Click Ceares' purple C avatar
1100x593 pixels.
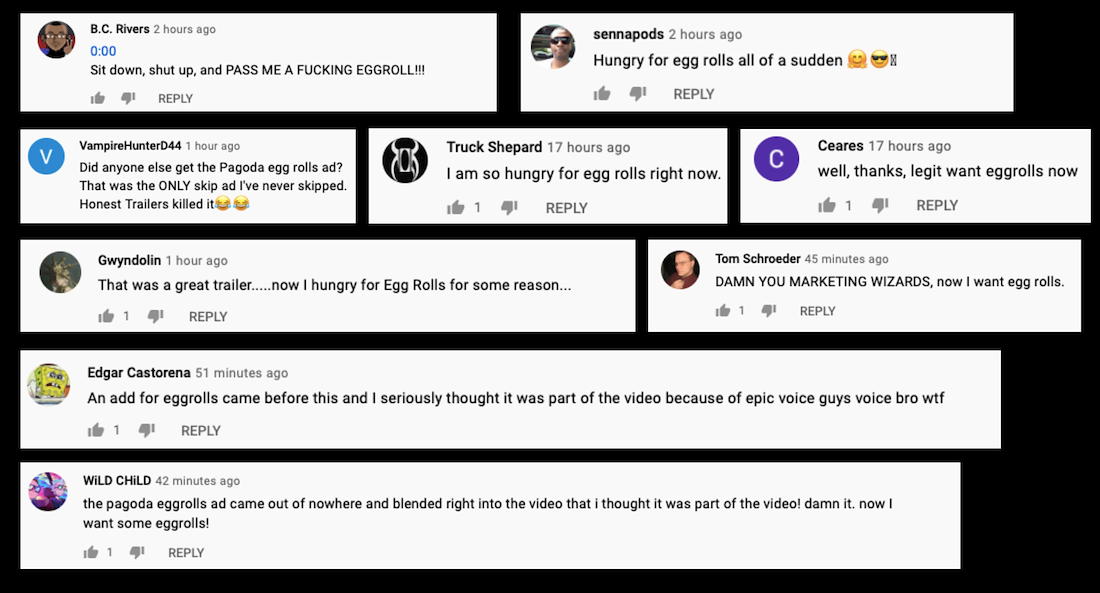[x=776, y=159]
